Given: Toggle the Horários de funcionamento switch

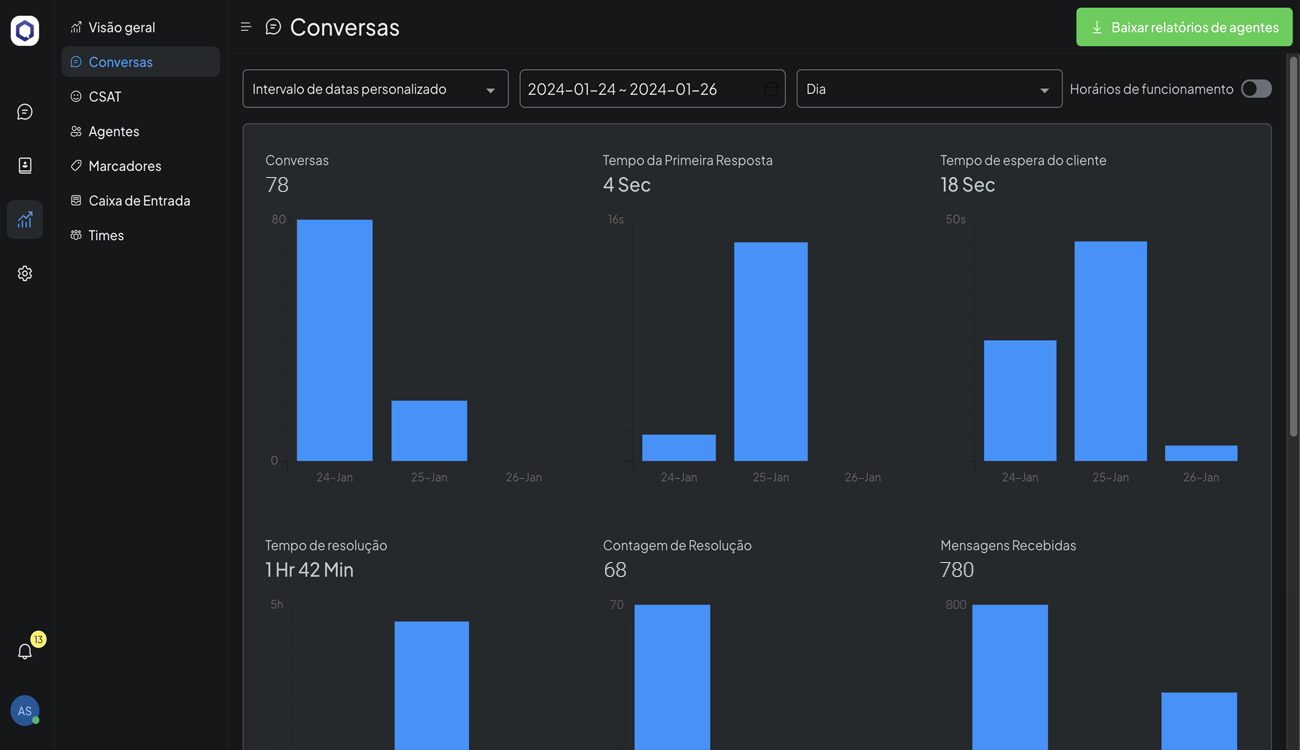Looking at the screenshot, I should [1256, 89].
